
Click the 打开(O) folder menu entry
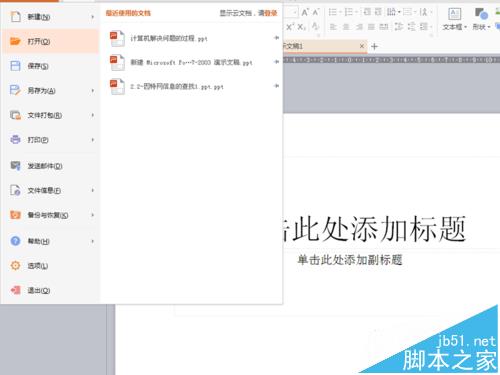pyautogui.click(x=50, y=41)
